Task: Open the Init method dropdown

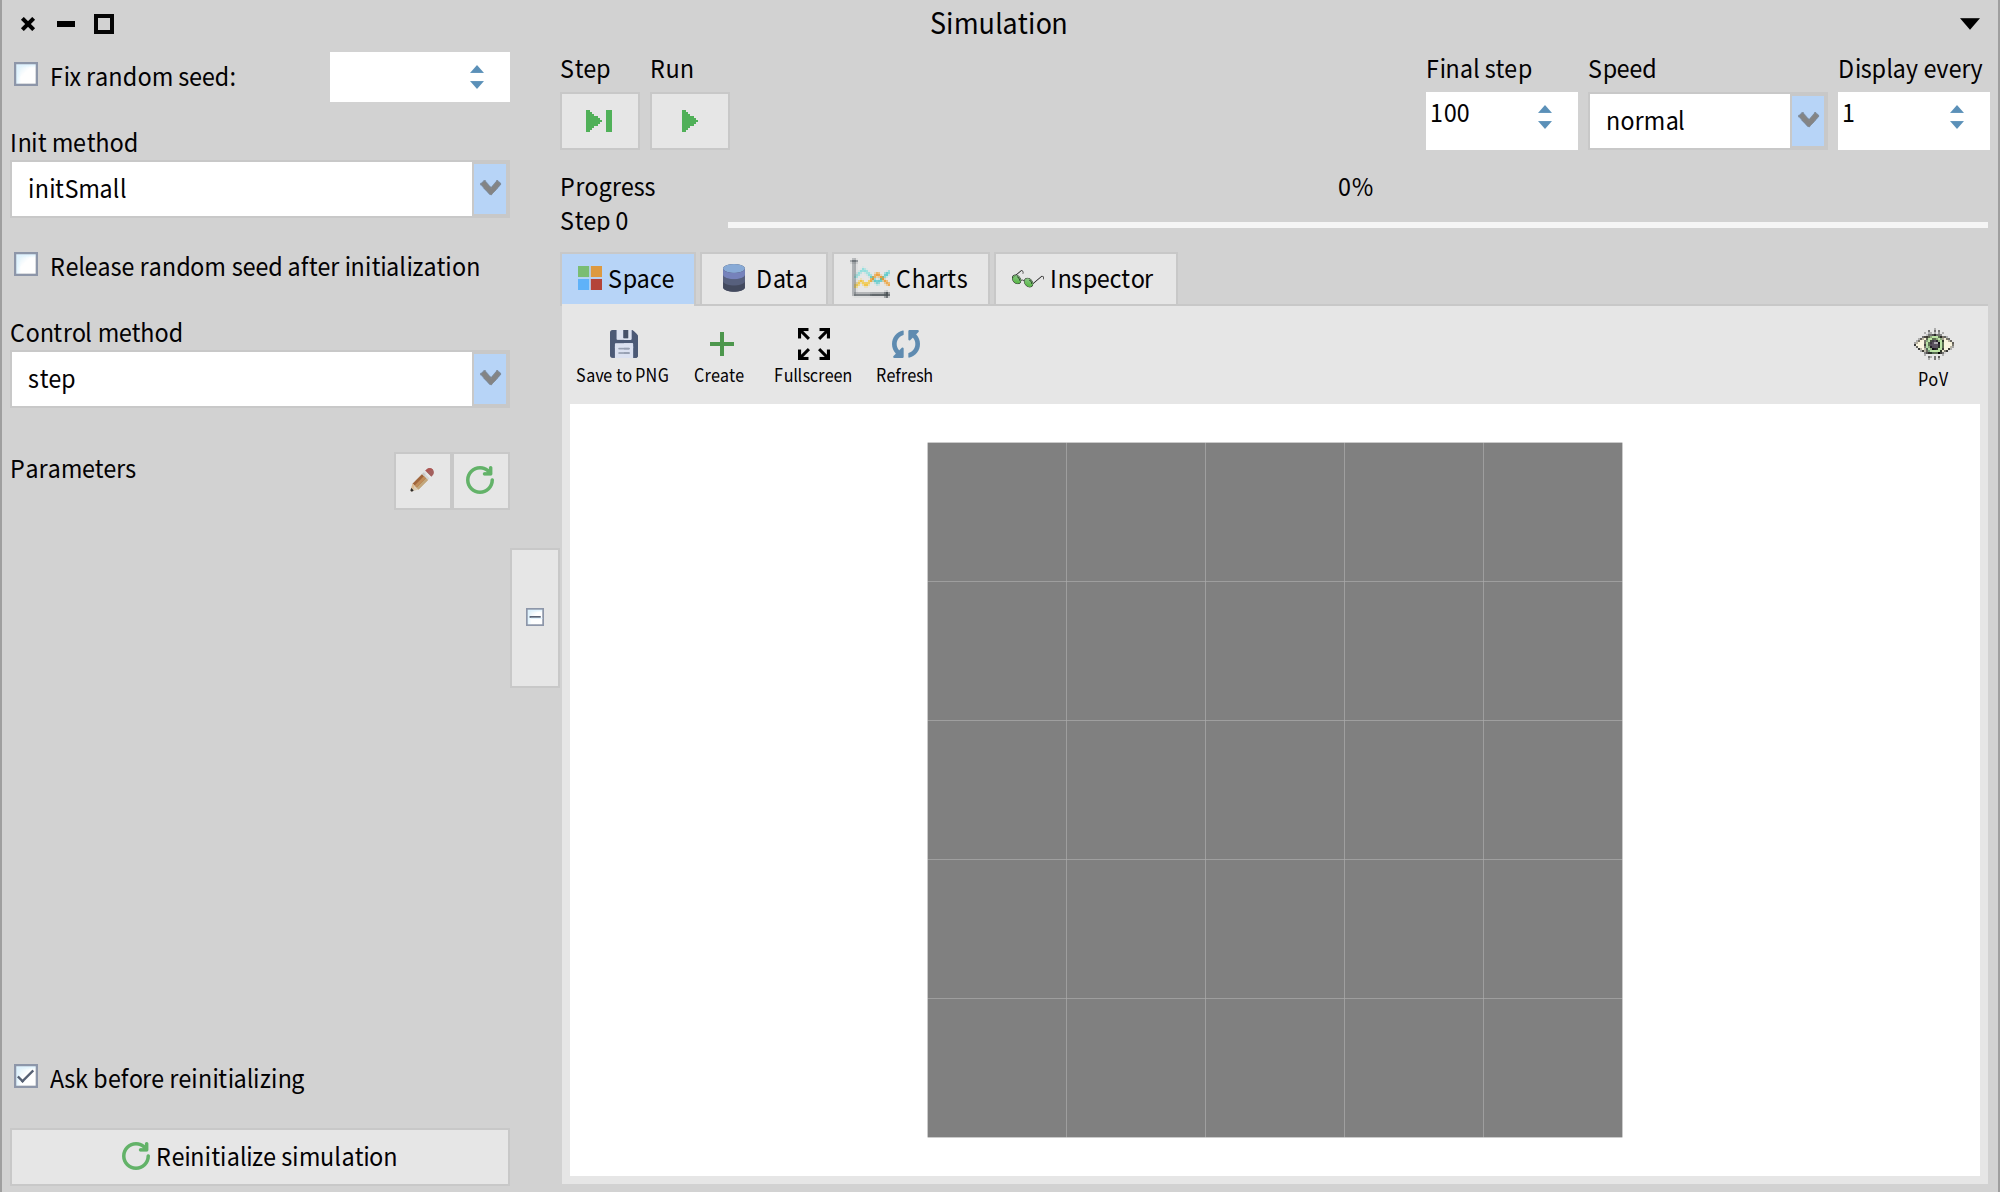Action: coord(489,188)
